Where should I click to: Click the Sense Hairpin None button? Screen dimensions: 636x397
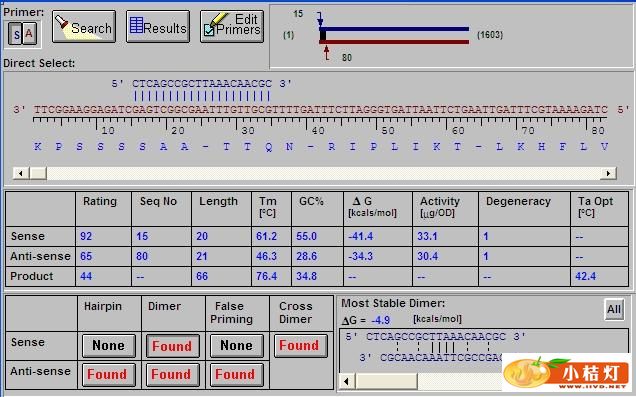click(x=109, y=345)
